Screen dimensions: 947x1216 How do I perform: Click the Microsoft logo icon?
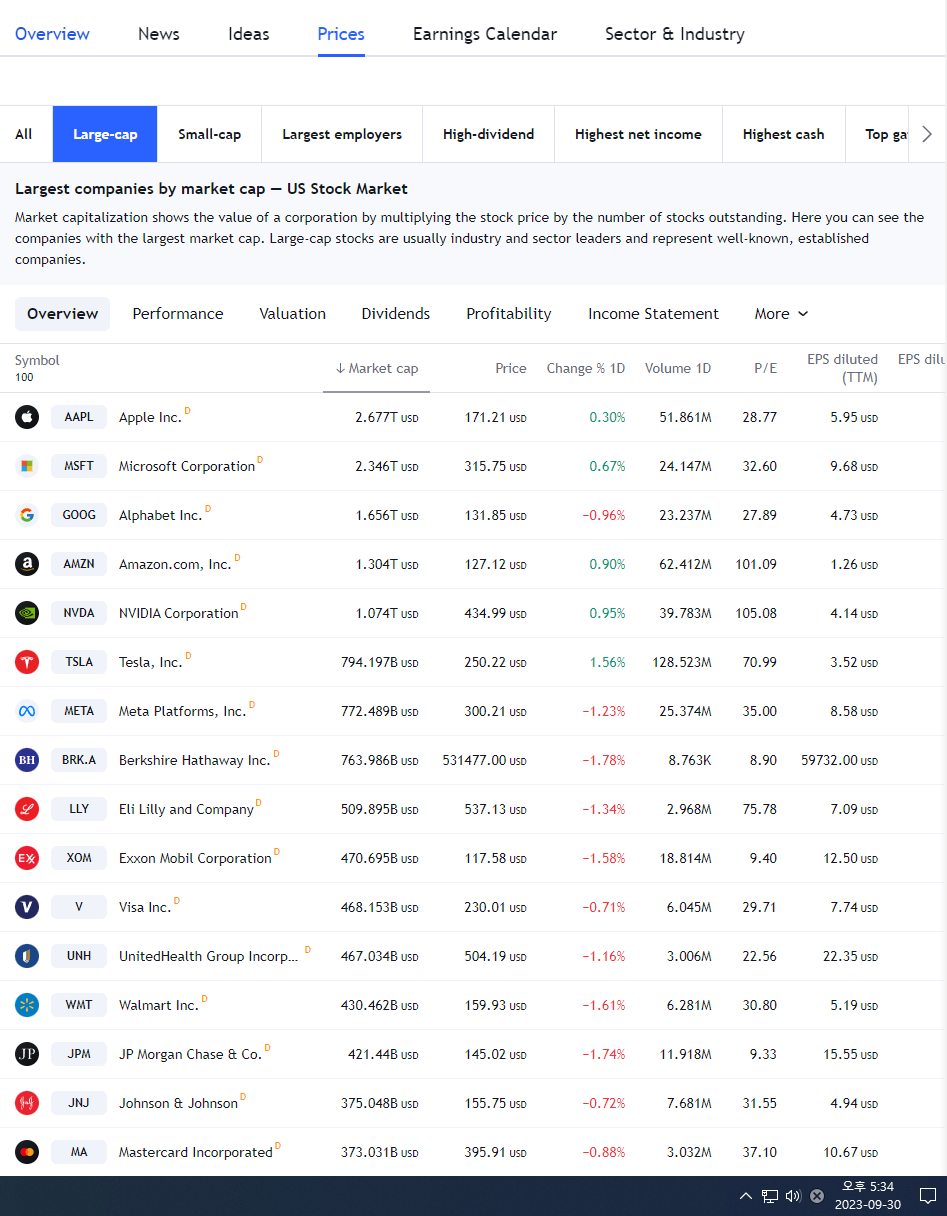(x=27, y=466)
